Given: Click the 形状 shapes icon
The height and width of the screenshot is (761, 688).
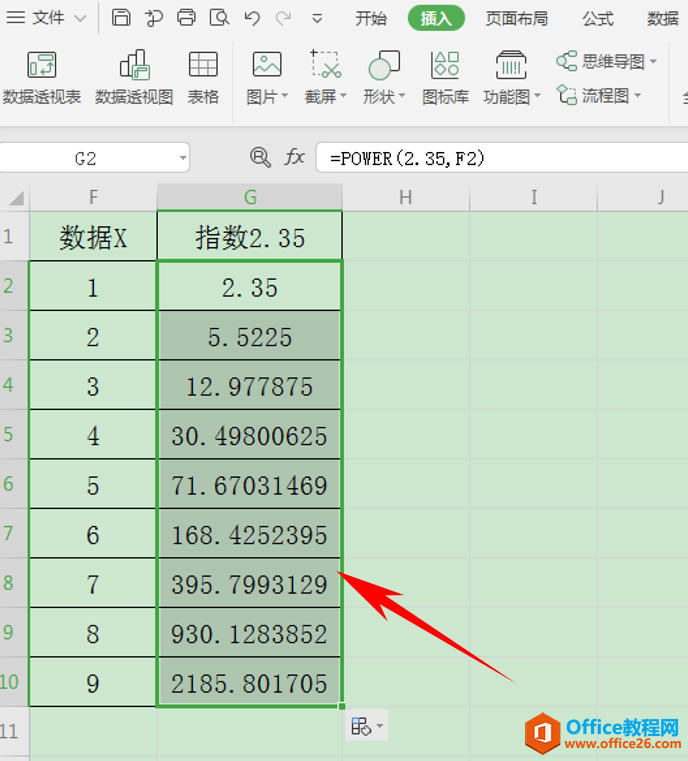Looking at the screenshot, I should tap(384, 65).
